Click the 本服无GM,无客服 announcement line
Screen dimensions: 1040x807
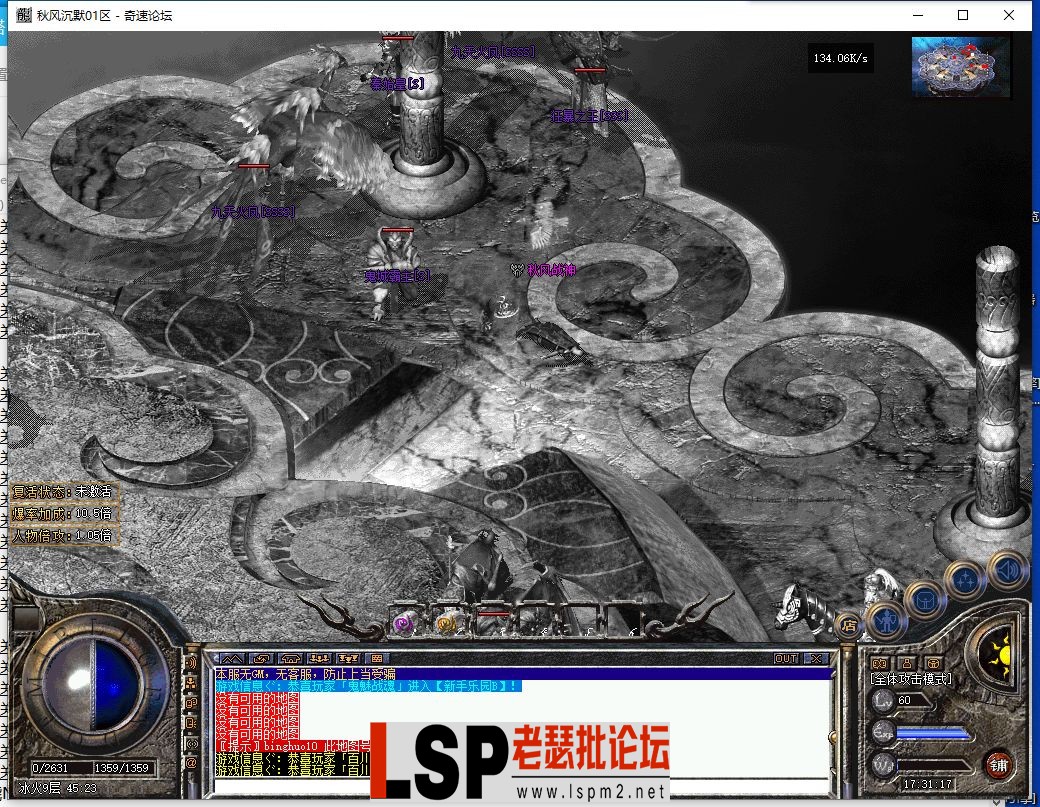click(x=305, y=674)
